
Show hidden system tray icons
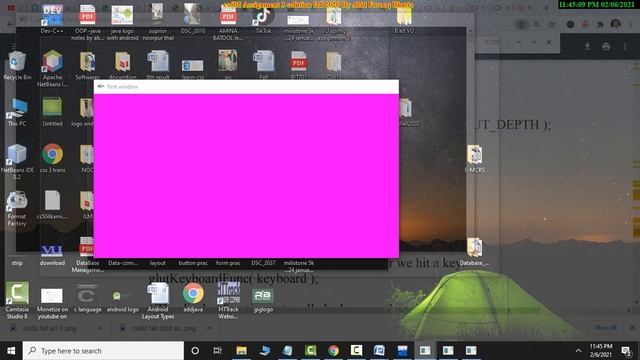(x=578, y=351)
